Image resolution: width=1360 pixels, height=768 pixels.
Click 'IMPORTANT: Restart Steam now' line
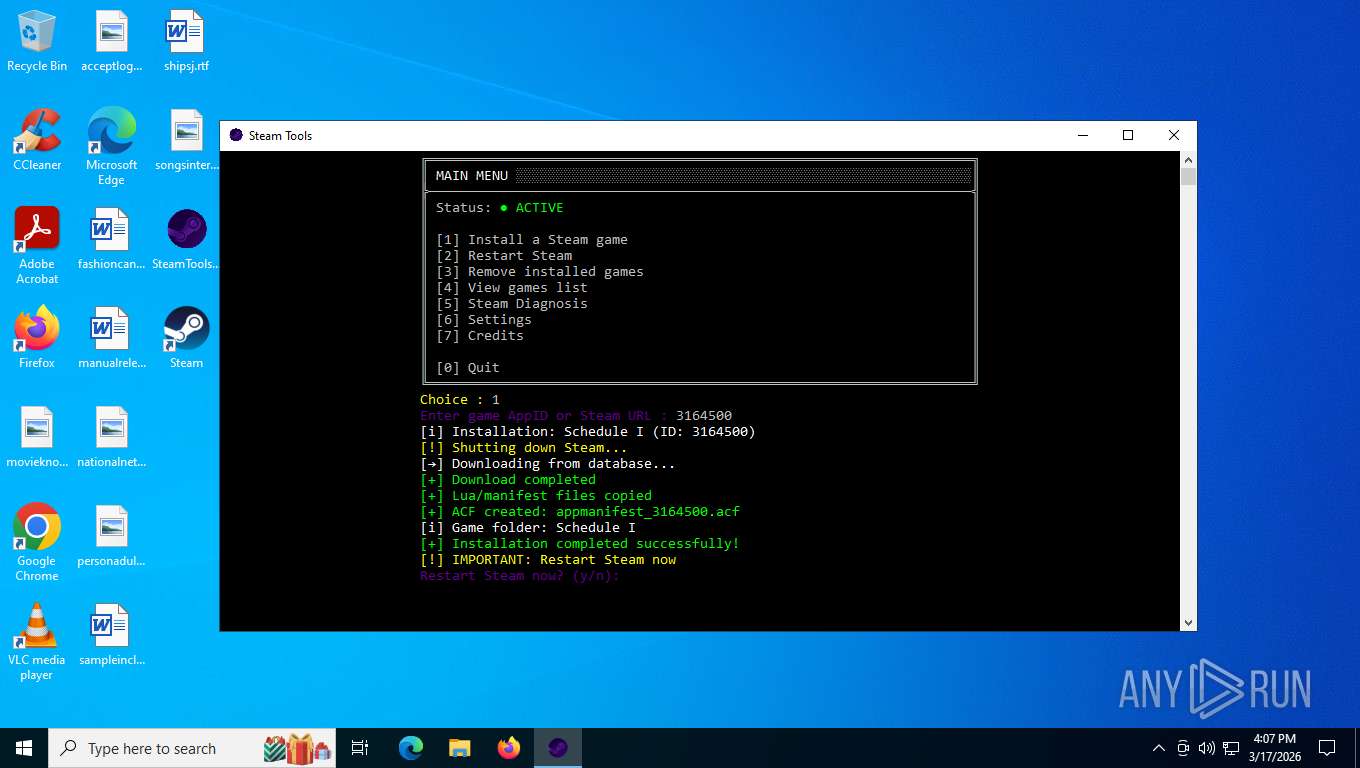(x=548, y=559)
